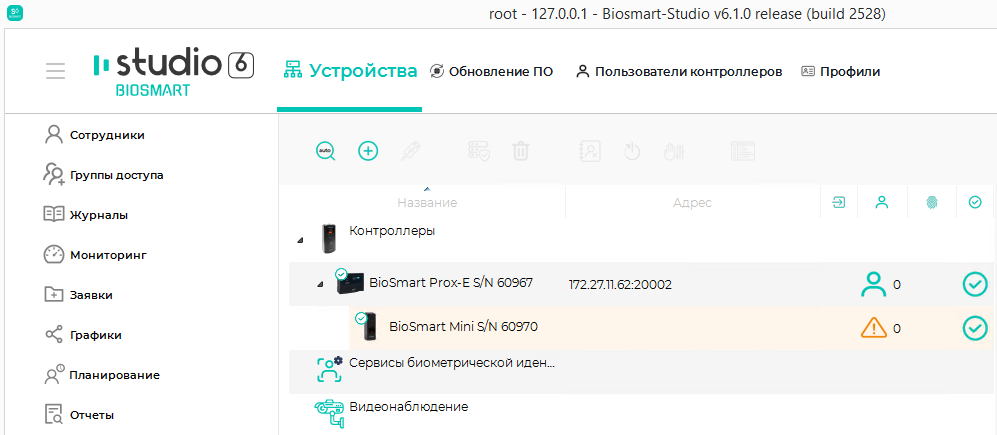Toggle the status checkmark for BioSmart Prox-E
The height and width of the screenshot is (435, 997).
[x=975, y=284]
